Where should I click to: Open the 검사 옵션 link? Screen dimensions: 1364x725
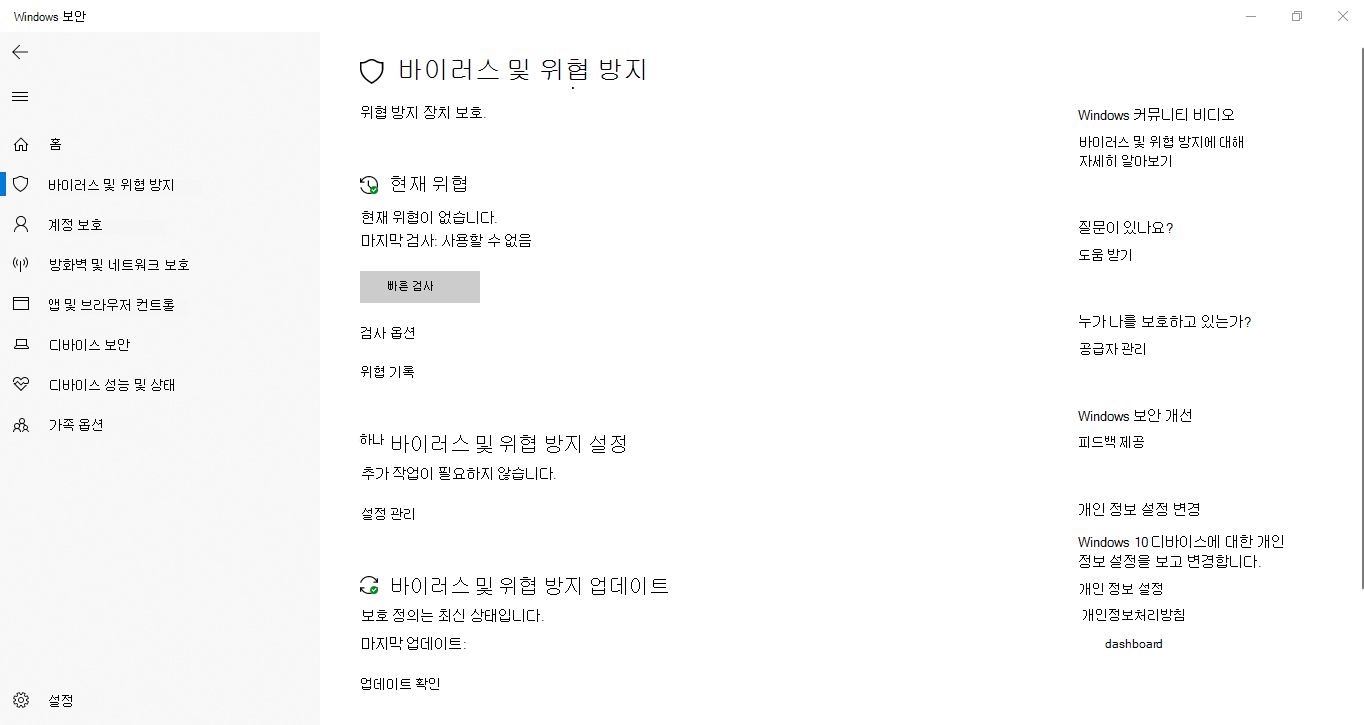click(387, 333)
